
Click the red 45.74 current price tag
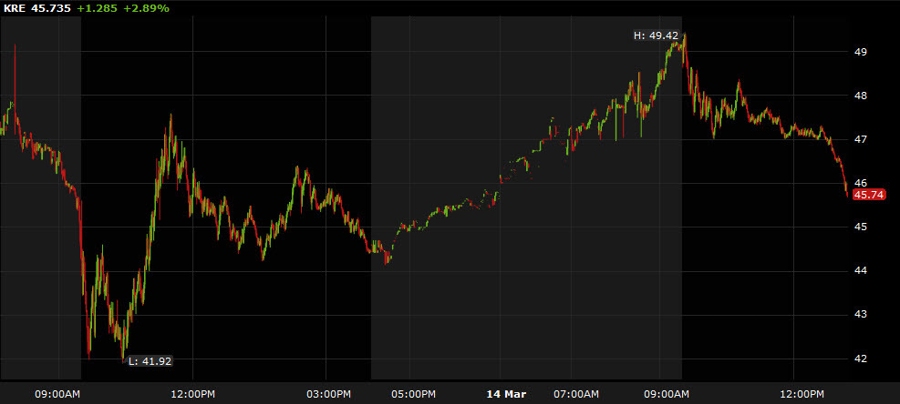click(869, 195)
